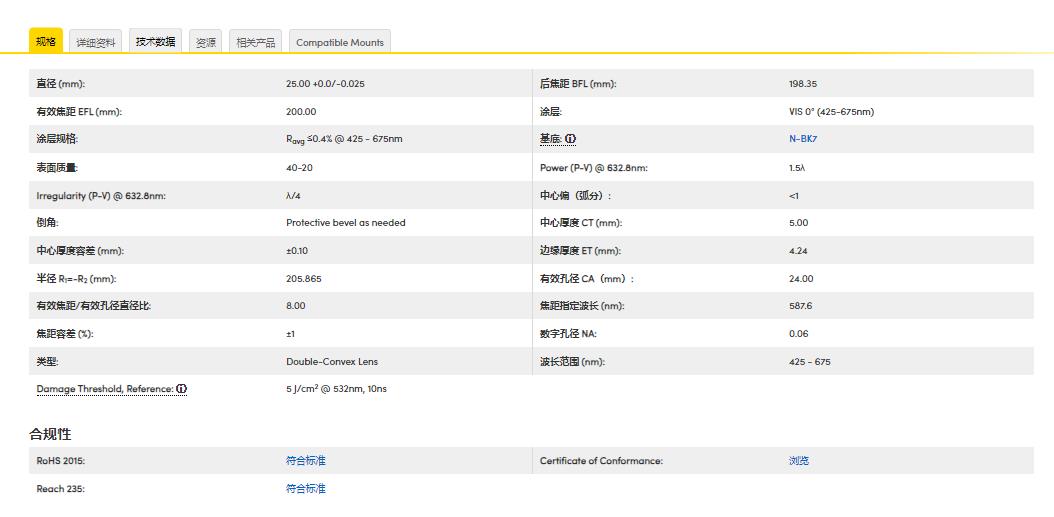This screenshot has height=517, width=1054.
Task: Click the info icon beside 基底
Action: pos(571,139)
